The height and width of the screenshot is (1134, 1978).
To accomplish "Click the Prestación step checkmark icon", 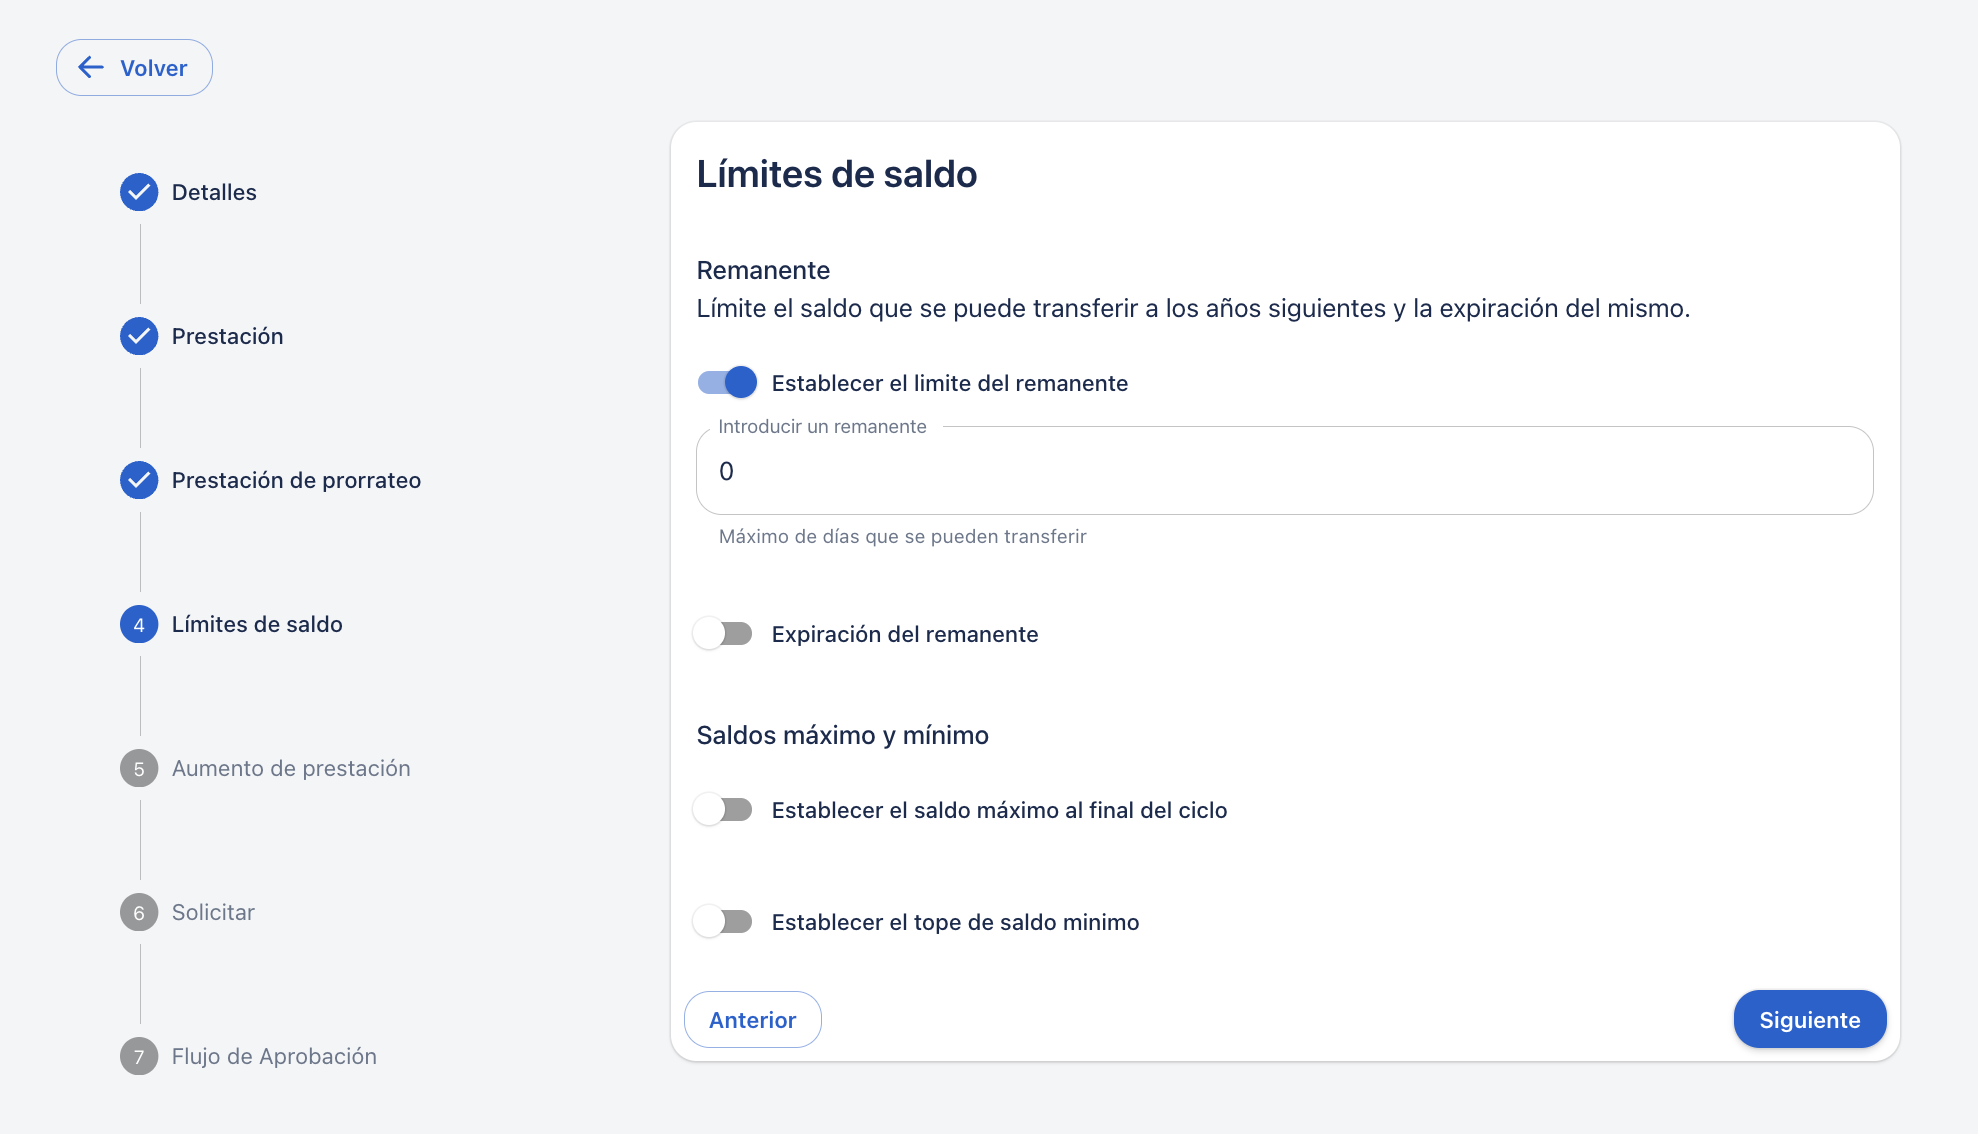I will pos(139,336).
